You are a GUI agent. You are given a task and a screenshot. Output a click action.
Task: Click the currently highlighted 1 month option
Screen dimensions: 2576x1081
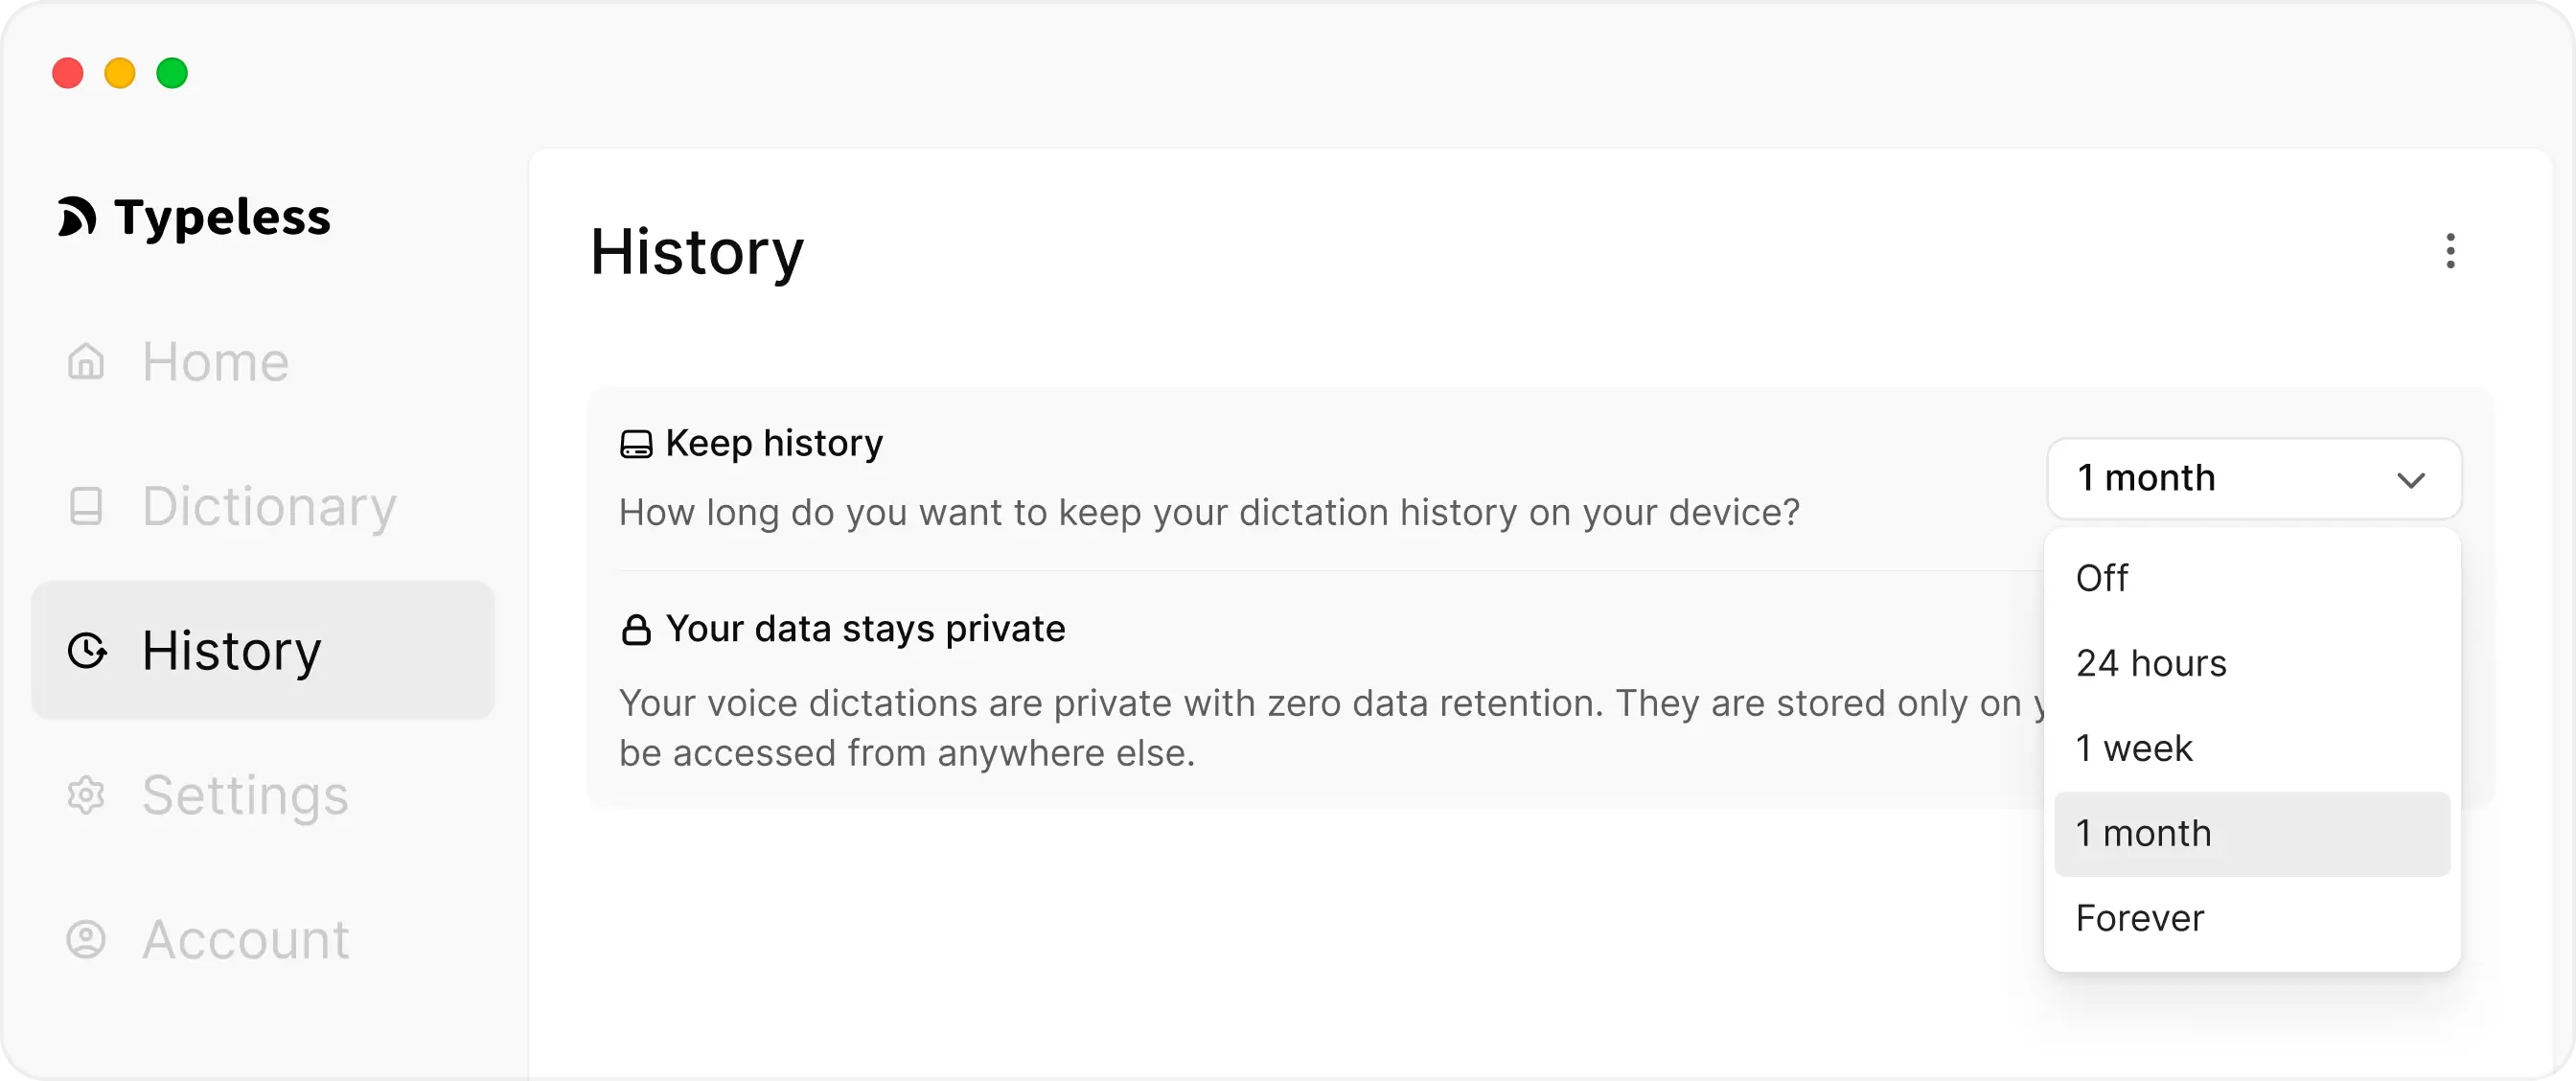(x=2144, y=832)
